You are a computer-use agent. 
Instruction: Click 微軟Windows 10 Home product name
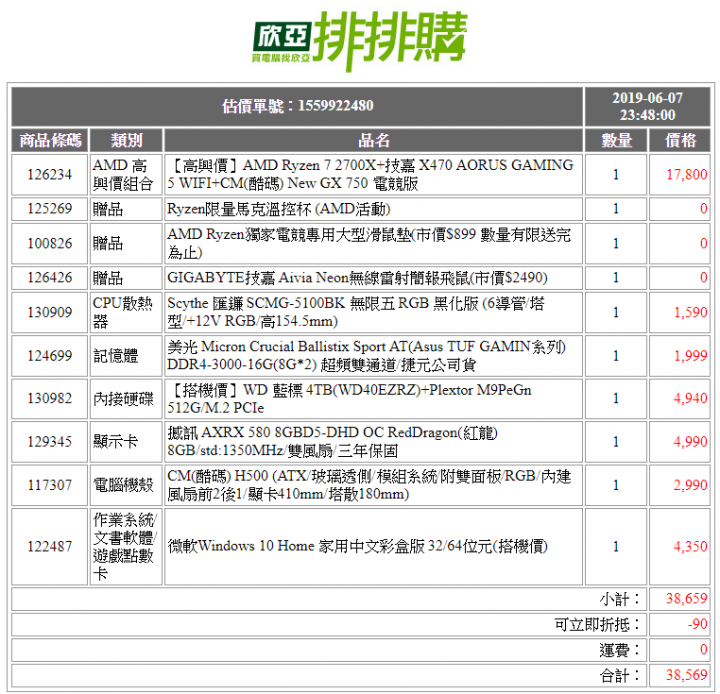[x=358, y=547]
